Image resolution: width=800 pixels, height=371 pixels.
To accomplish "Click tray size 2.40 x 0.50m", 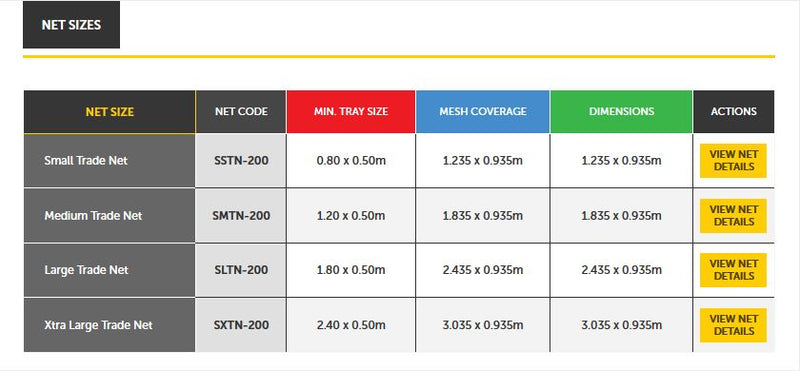I will point(351,325).
